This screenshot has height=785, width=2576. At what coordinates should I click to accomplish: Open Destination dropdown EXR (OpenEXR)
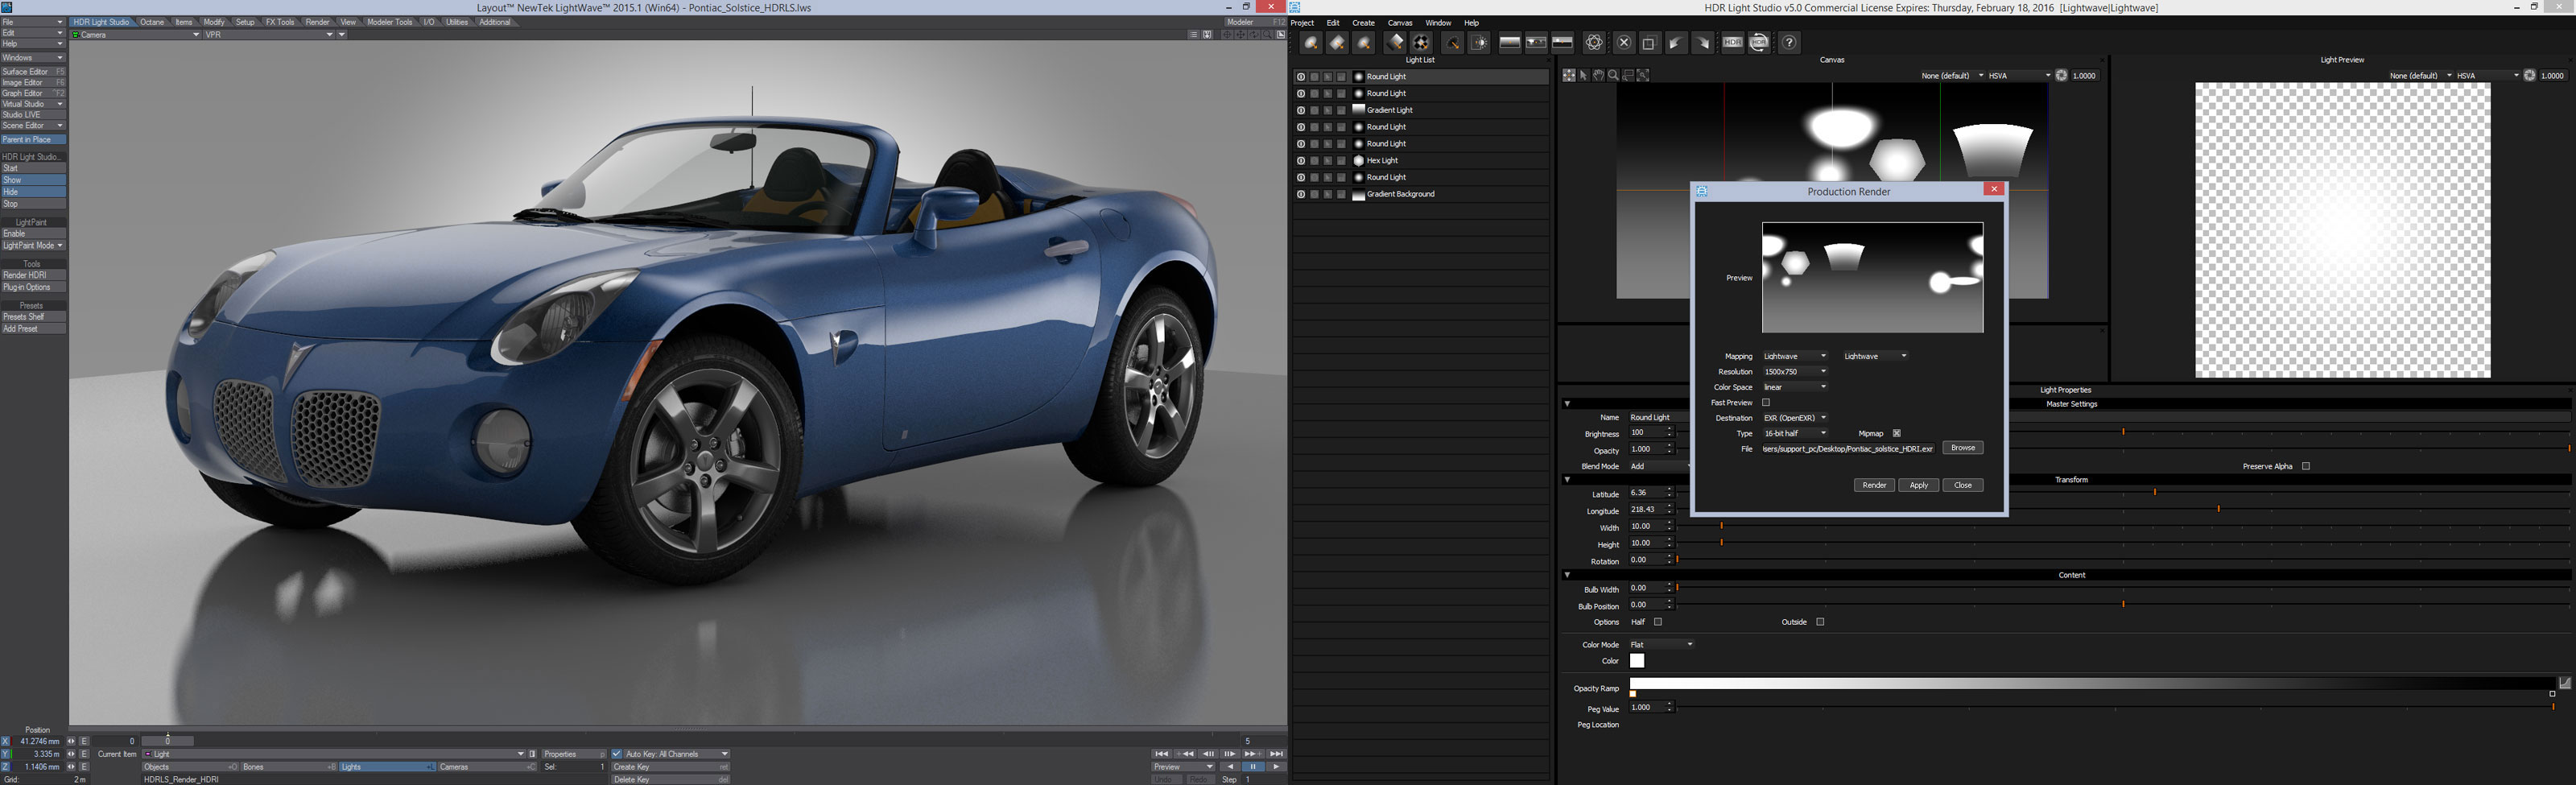pyautogui.click(x=1795, y=418)
